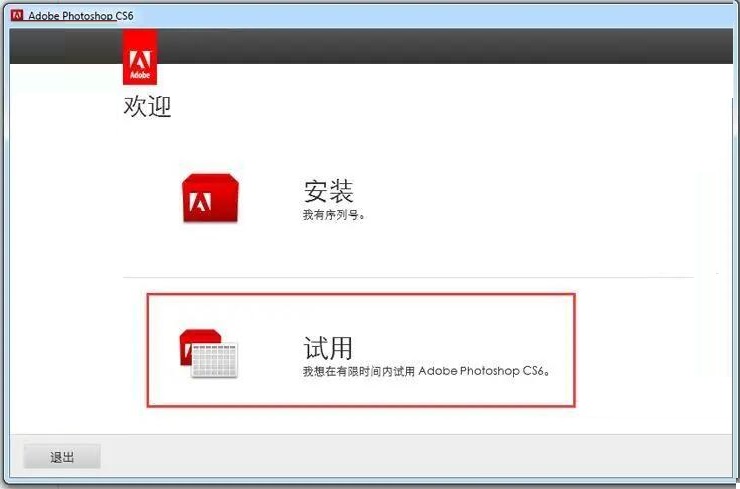Click the Adobe Photoshop CS6 window title text

pos(79,16)
